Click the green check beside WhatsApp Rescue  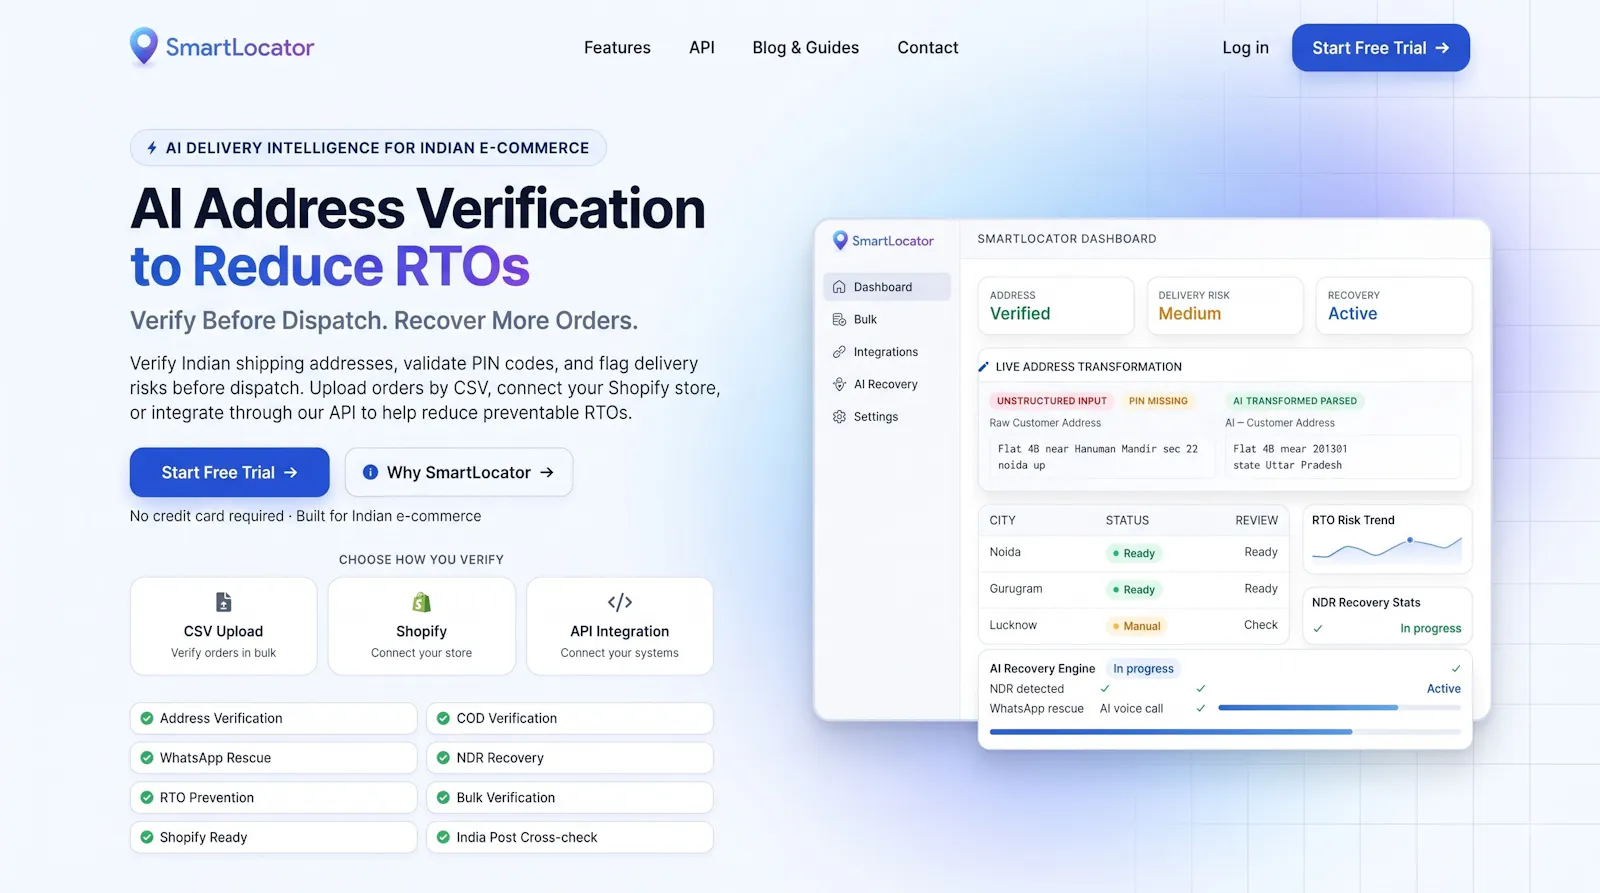pyautogui.click(x=147, y=758)
